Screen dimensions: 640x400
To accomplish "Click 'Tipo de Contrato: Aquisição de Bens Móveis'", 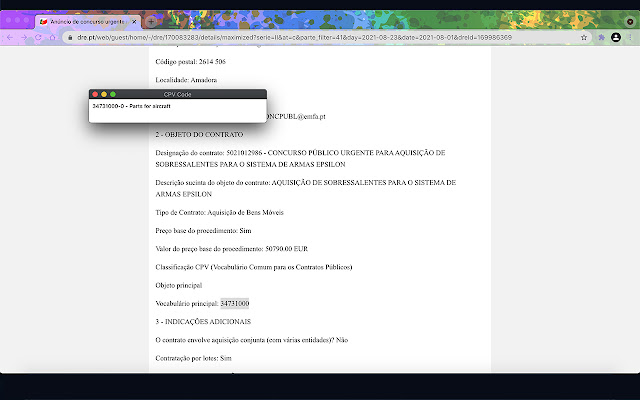I will click(x=219, y=212).
